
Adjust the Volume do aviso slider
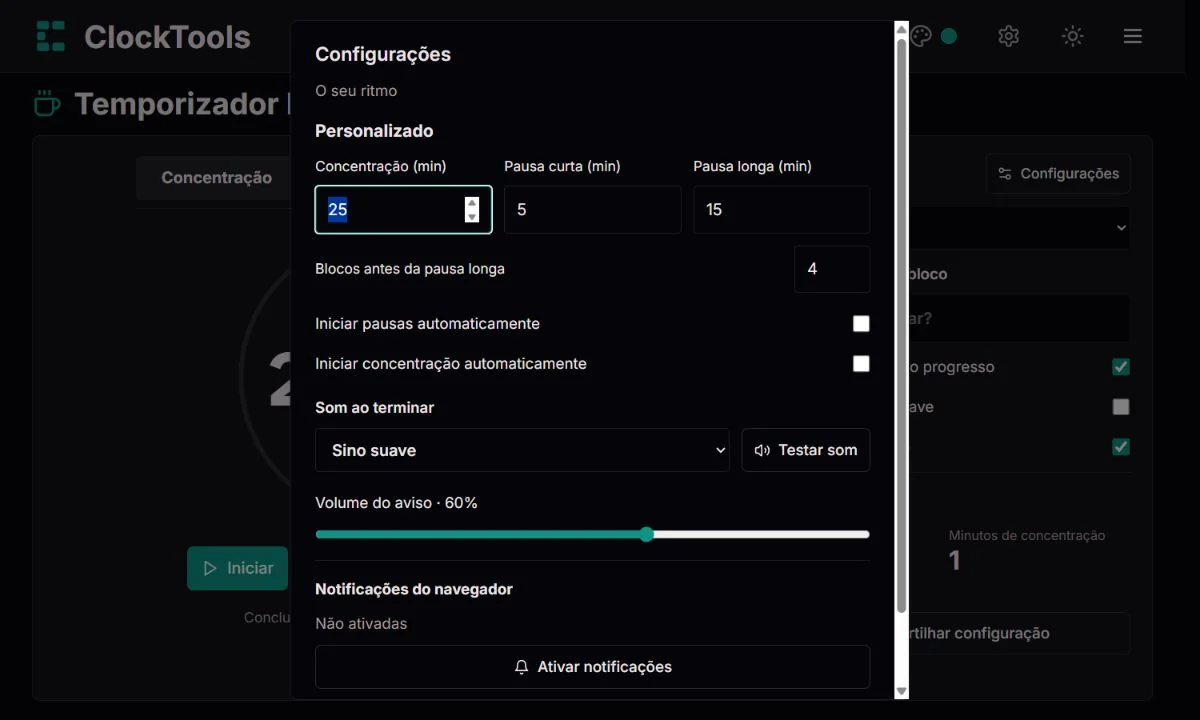point(593,534)
